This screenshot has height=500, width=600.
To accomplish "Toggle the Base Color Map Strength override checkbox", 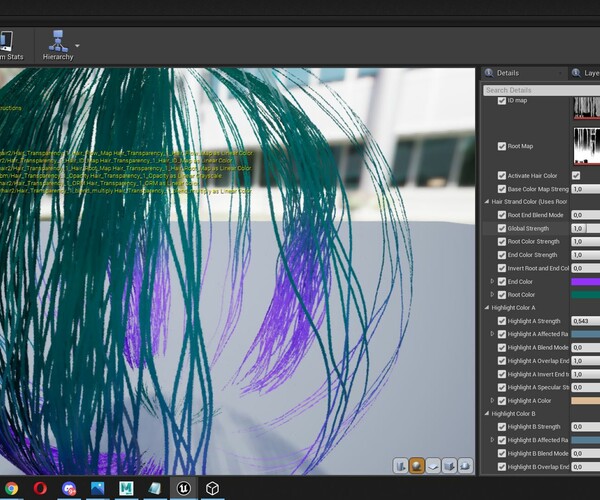I will tap(502, 189).
